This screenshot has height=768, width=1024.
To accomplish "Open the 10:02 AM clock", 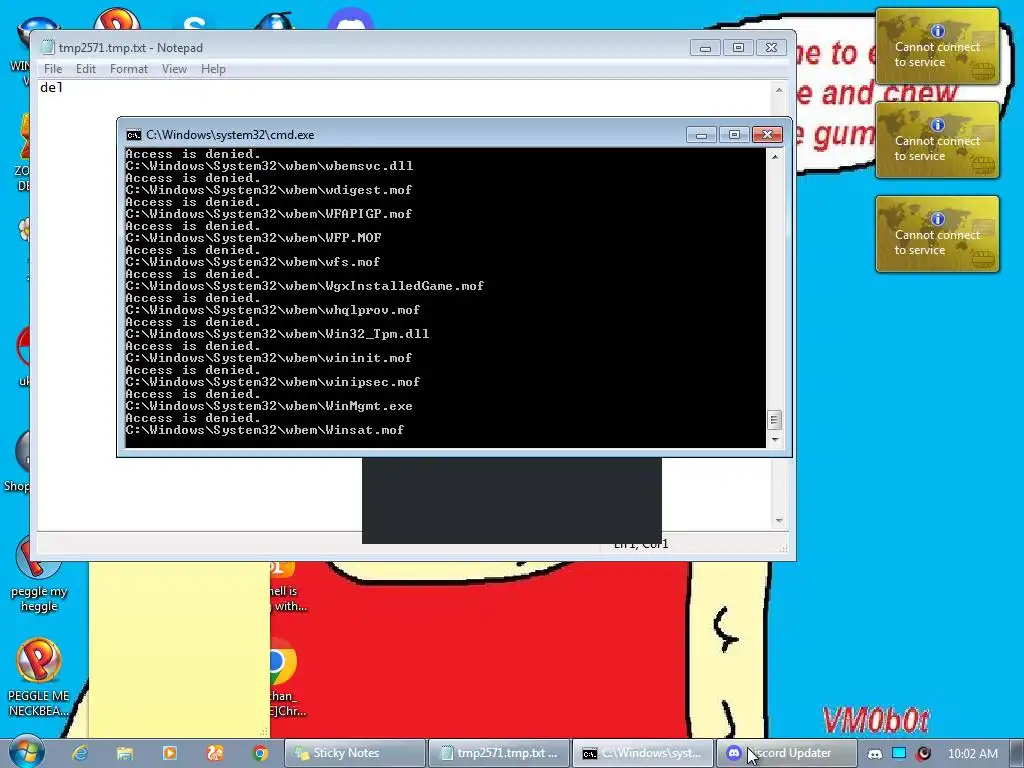I will pos(972,754).
